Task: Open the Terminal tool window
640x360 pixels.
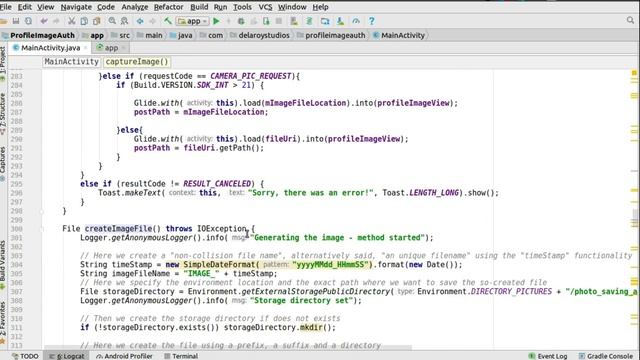Action: [x=181, y=356]
